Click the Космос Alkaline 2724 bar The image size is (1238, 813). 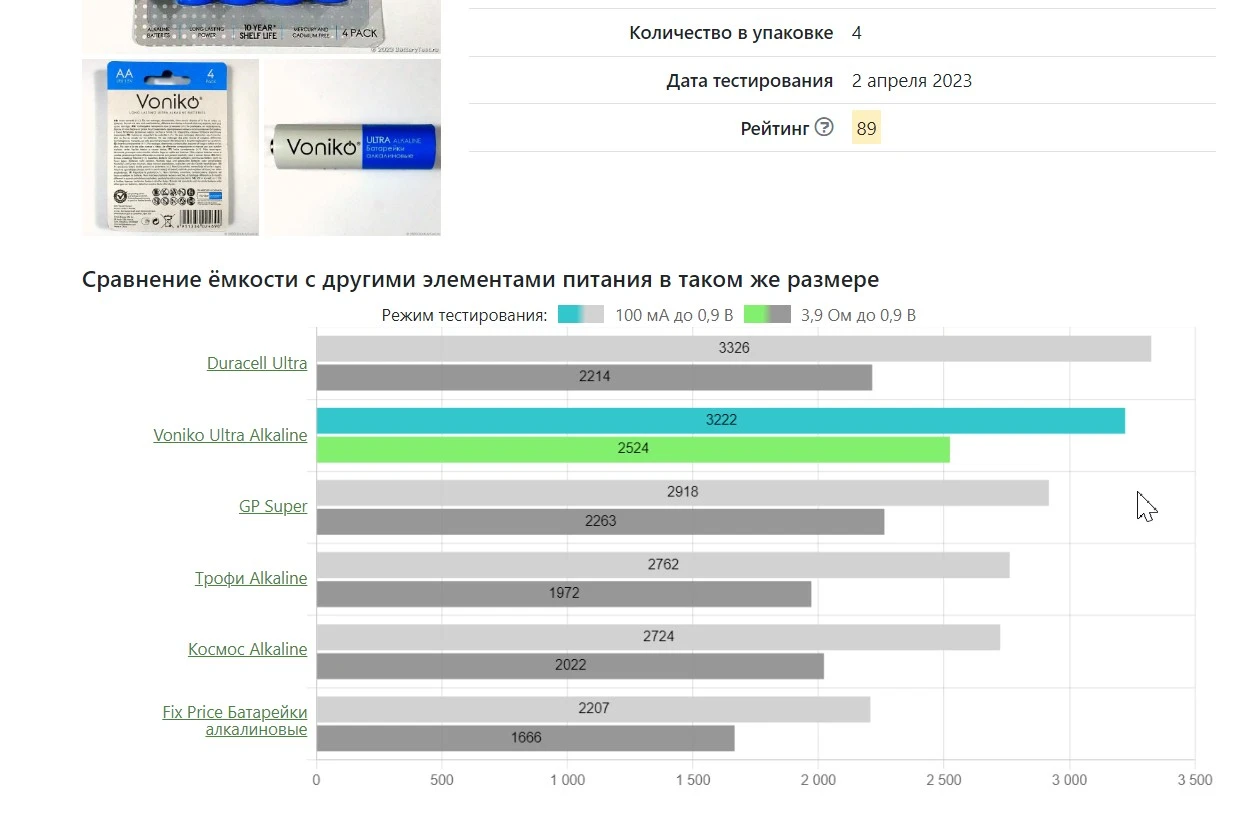tap(658, 637)
